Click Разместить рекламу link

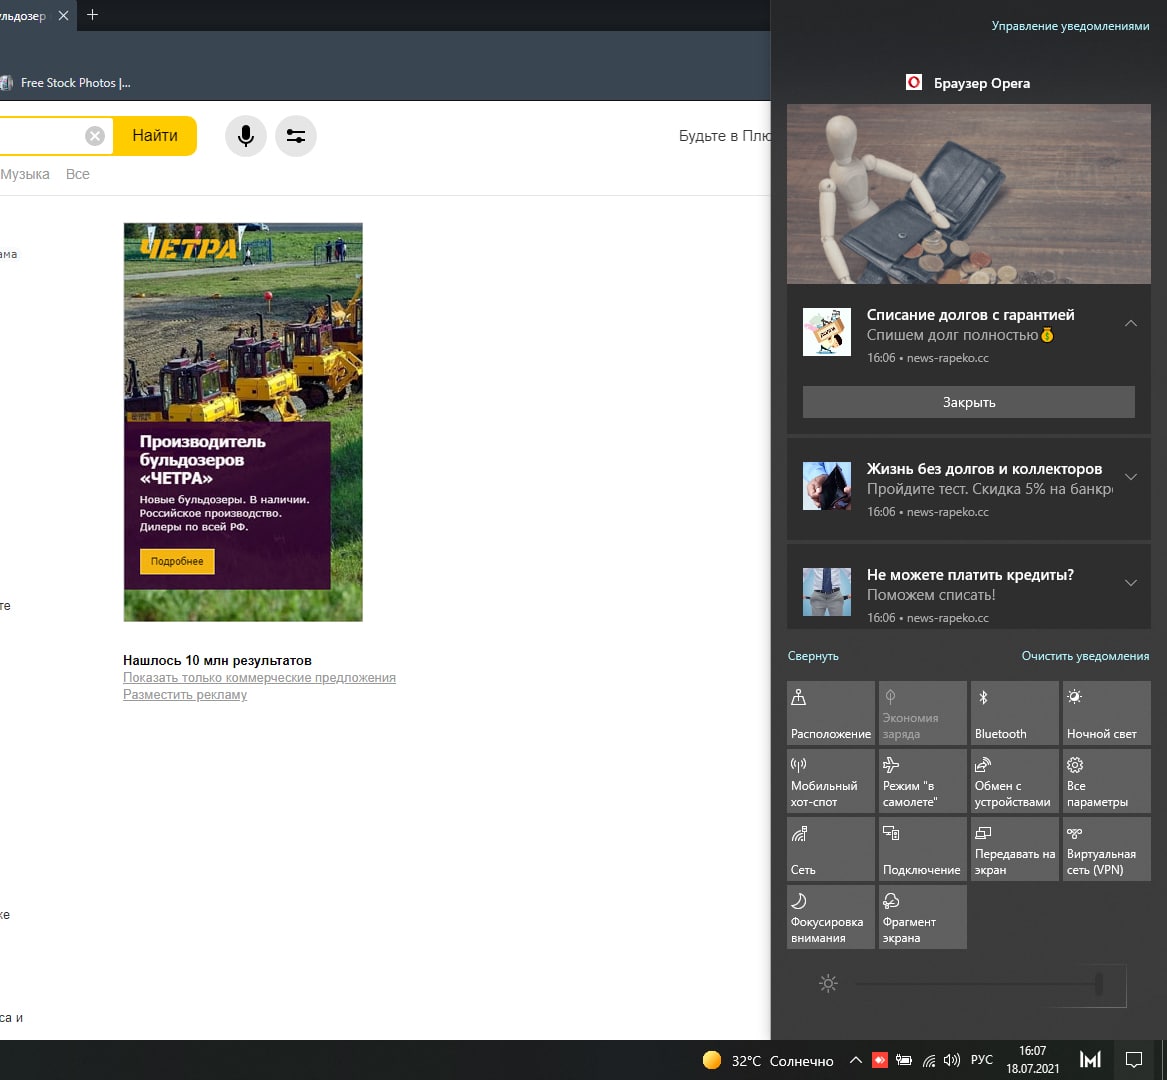[185, 694]
